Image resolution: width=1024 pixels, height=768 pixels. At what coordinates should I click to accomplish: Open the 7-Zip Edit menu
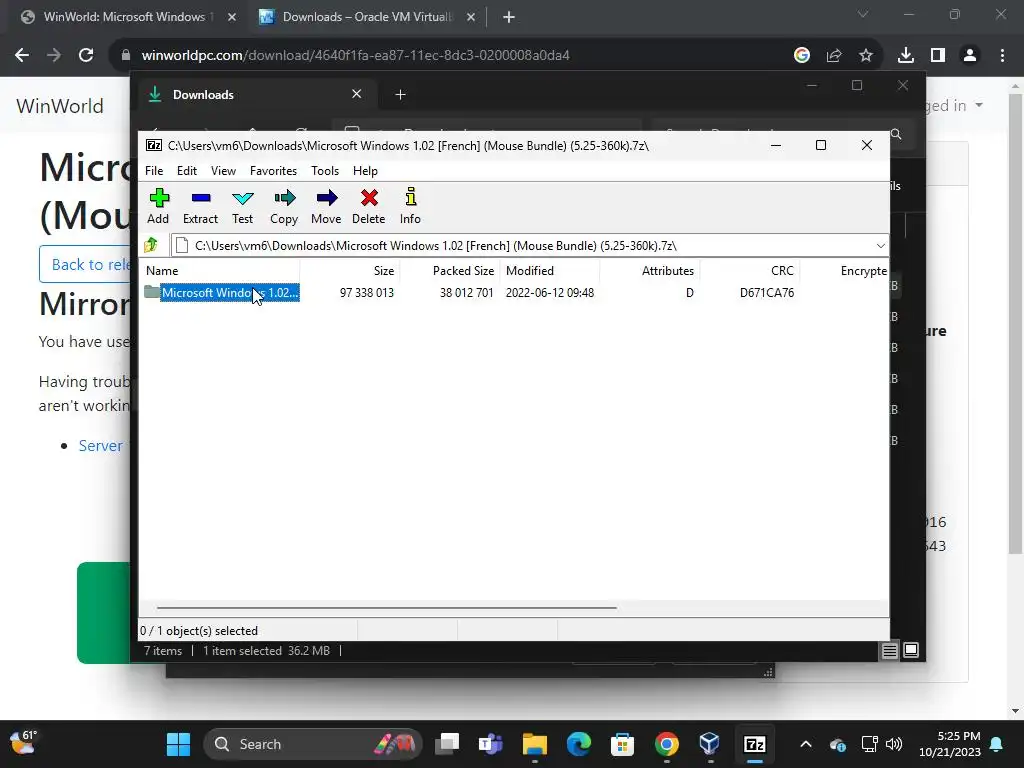pos(187,170)
